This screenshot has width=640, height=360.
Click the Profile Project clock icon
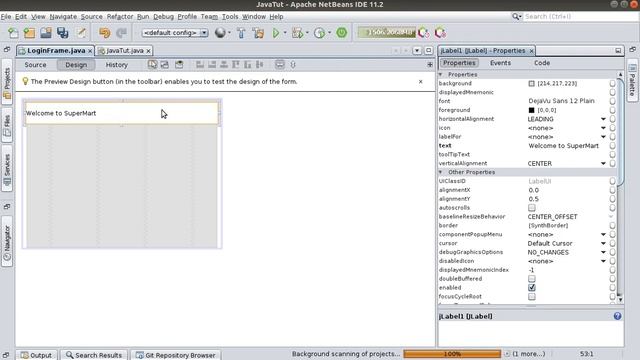coord(320,33)
